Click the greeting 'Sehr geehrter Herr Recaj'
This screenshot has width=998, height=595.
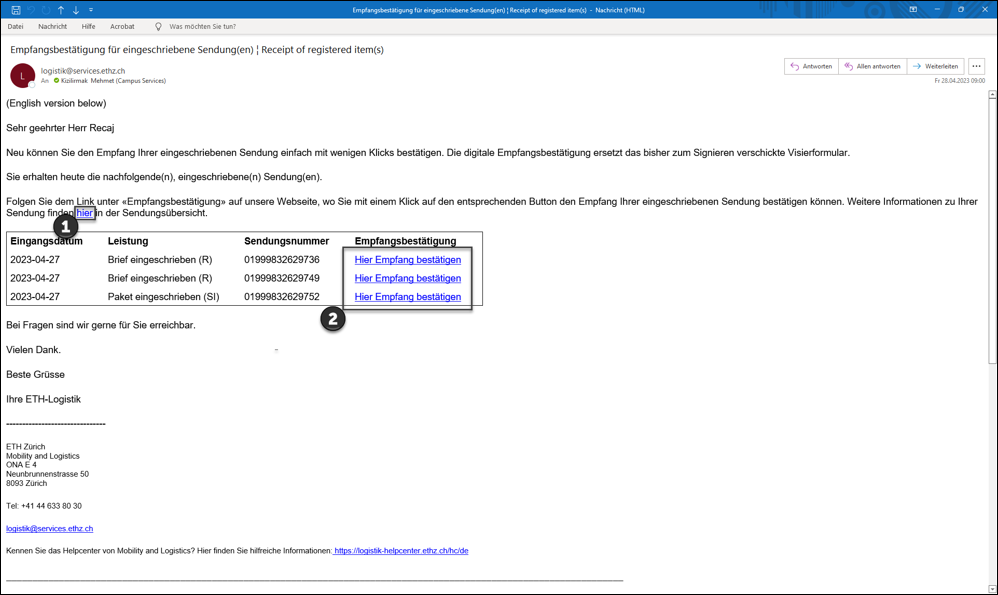point(60,128)
